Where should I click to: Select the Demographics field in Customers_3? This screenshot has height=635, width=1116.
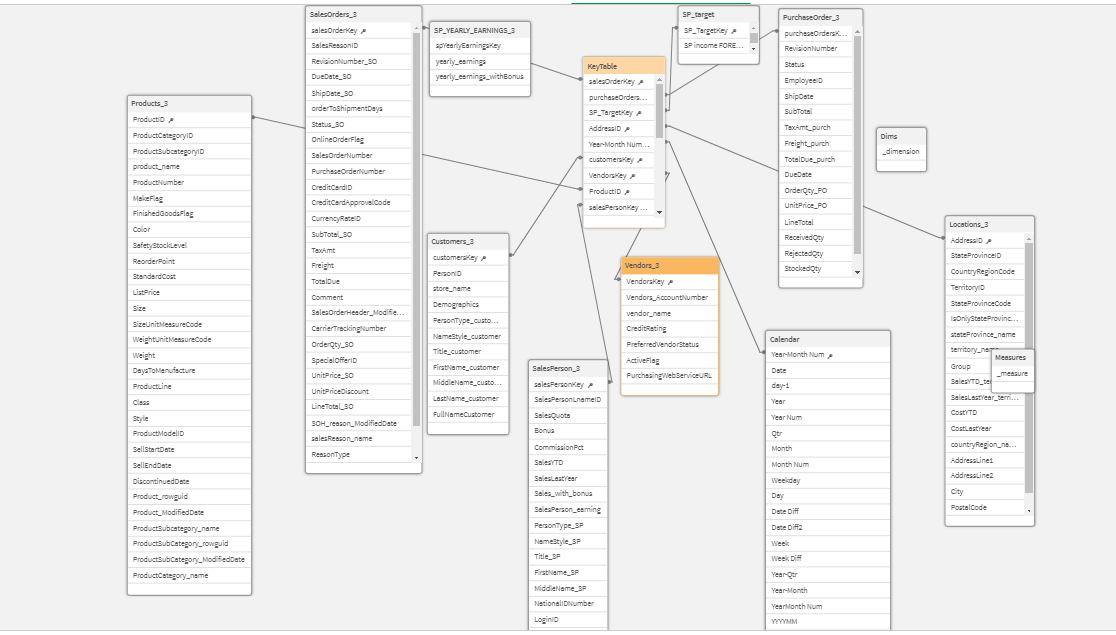click(x=462, y=303)
